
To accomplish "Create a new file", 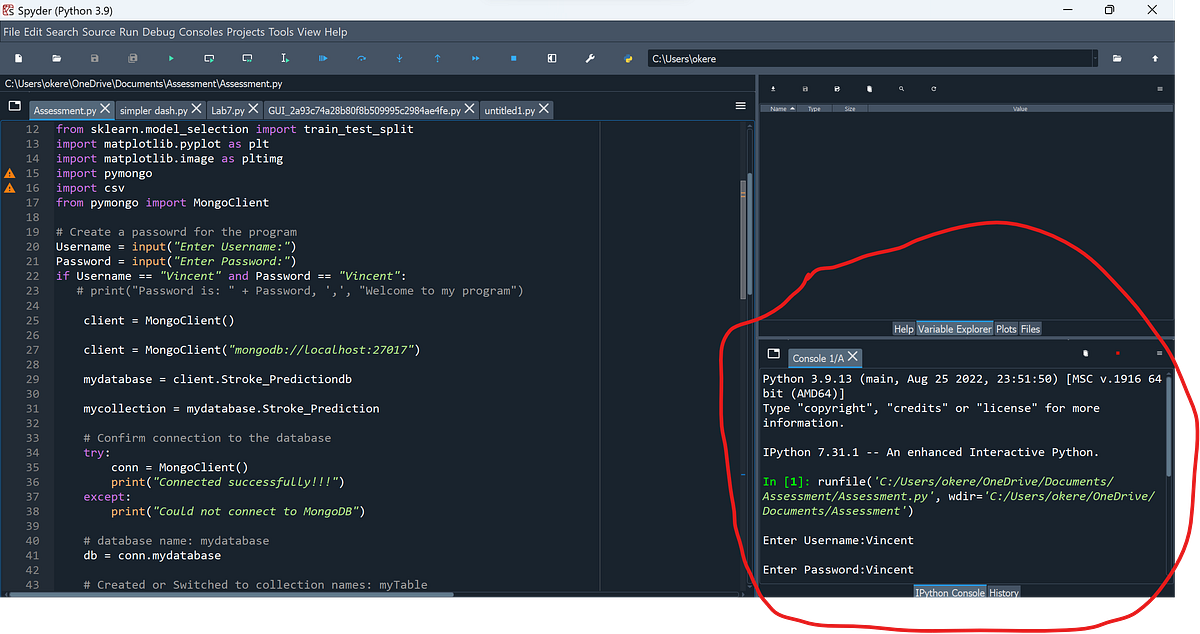I will [x=17, y=58].
